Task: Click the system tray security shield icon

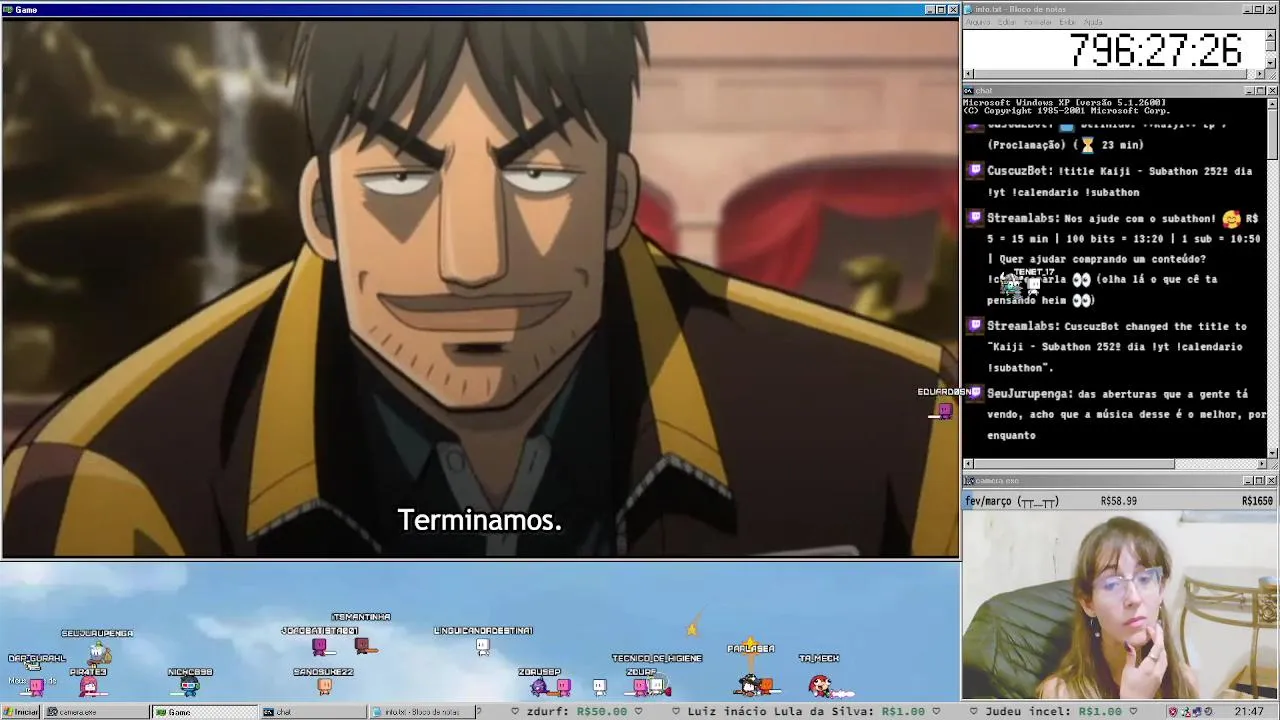Action: [1173, 712]
